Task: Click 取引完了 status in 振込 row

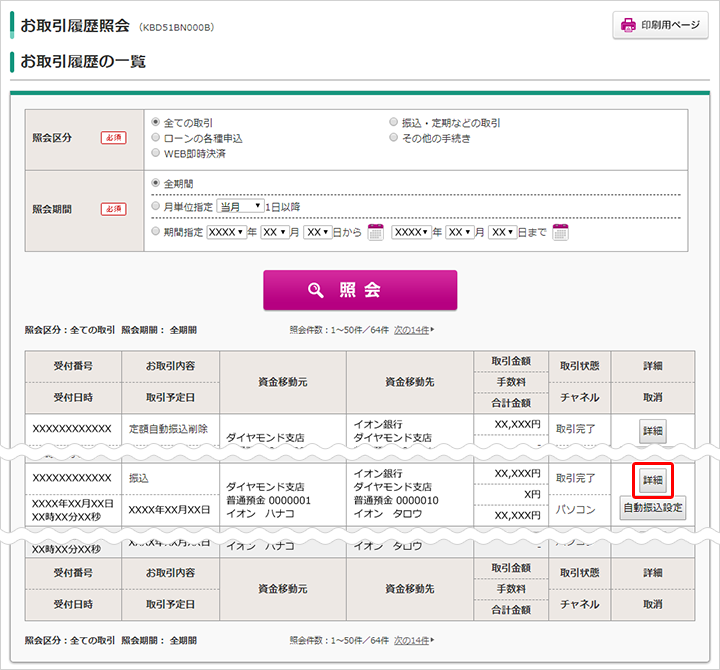Action: tap(575, 479)
